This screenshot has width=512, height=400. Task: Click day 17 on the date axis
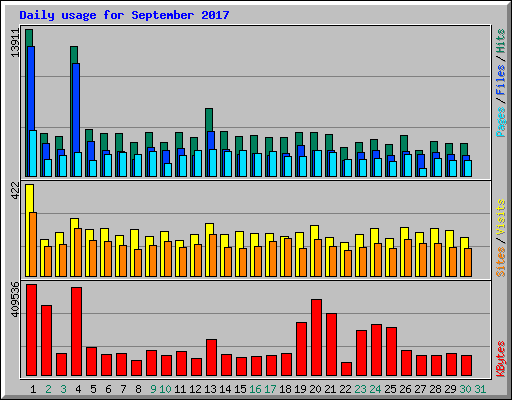(270, 389)
